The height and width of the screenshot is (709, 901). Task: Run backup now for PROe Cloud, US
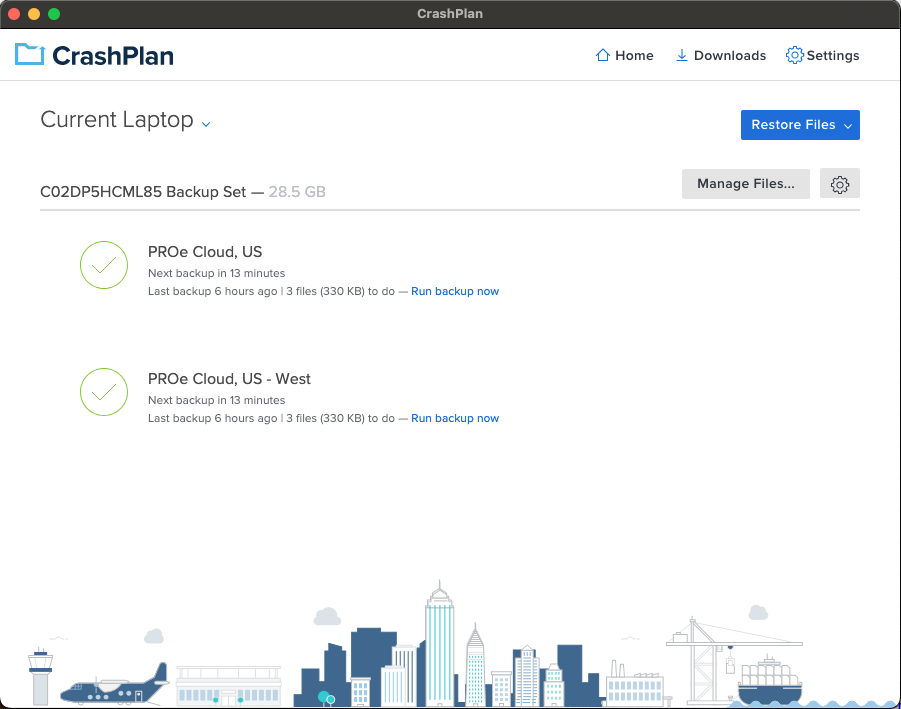click(x=455, y=291)
